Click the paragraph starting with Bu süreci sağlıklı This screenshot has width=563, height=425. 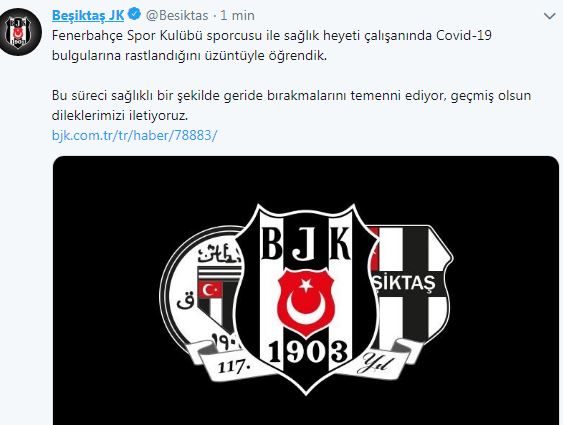(x=292, y=106)
